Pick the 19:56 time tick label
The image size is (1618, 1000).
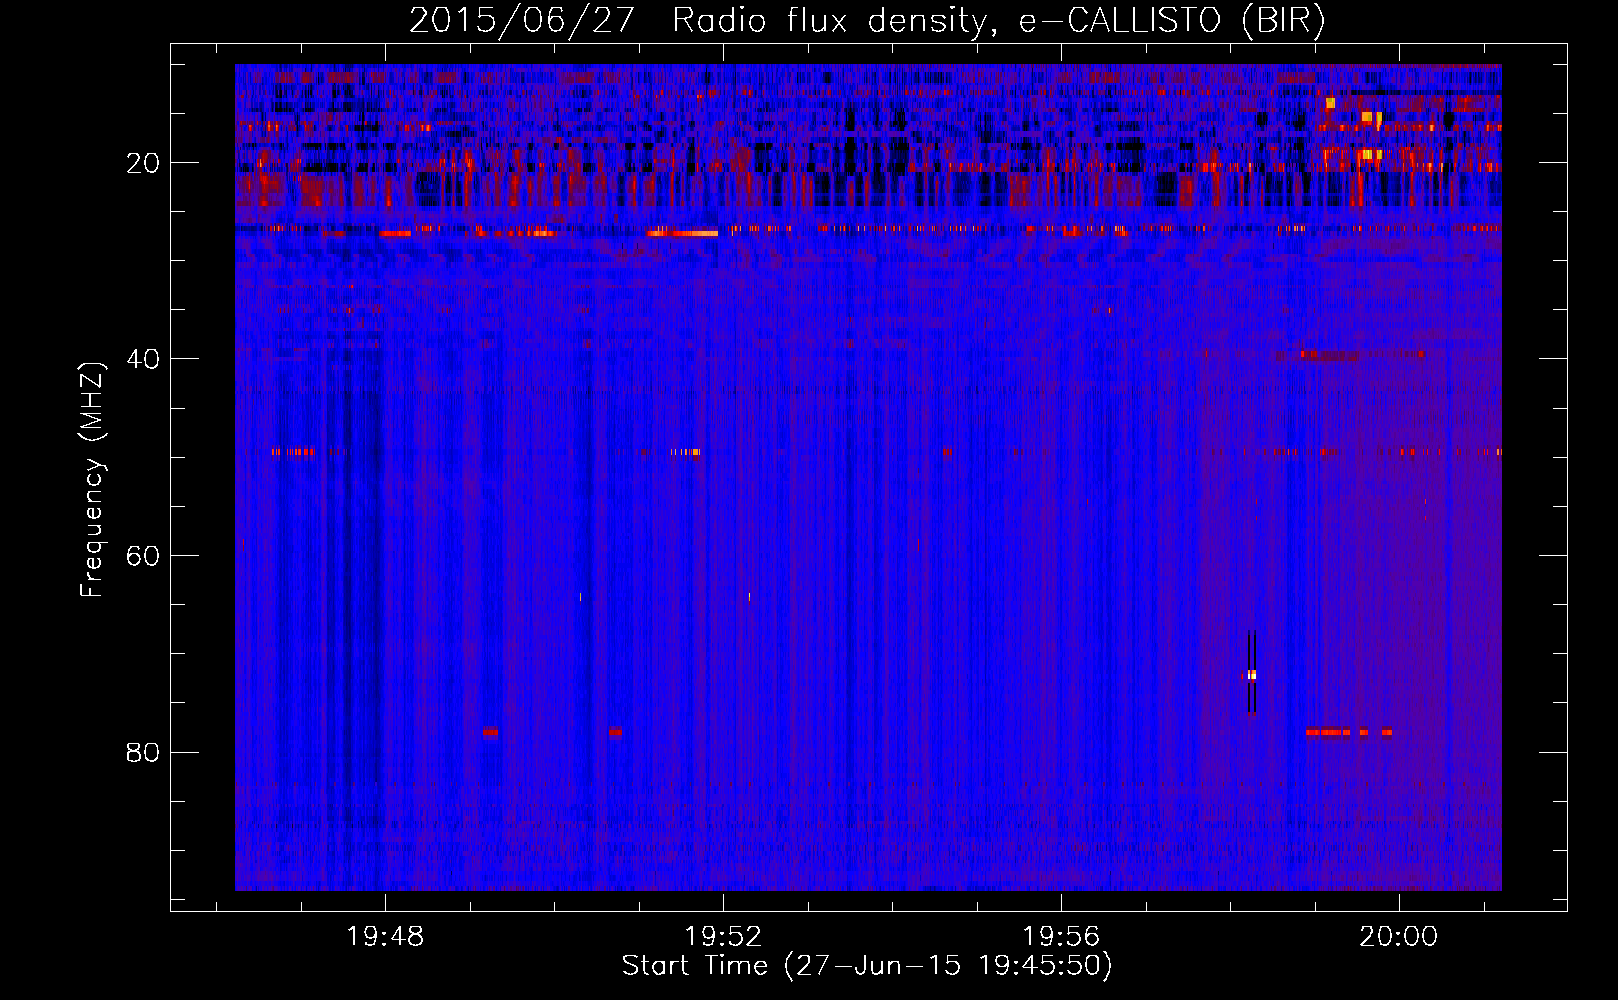1061,936
